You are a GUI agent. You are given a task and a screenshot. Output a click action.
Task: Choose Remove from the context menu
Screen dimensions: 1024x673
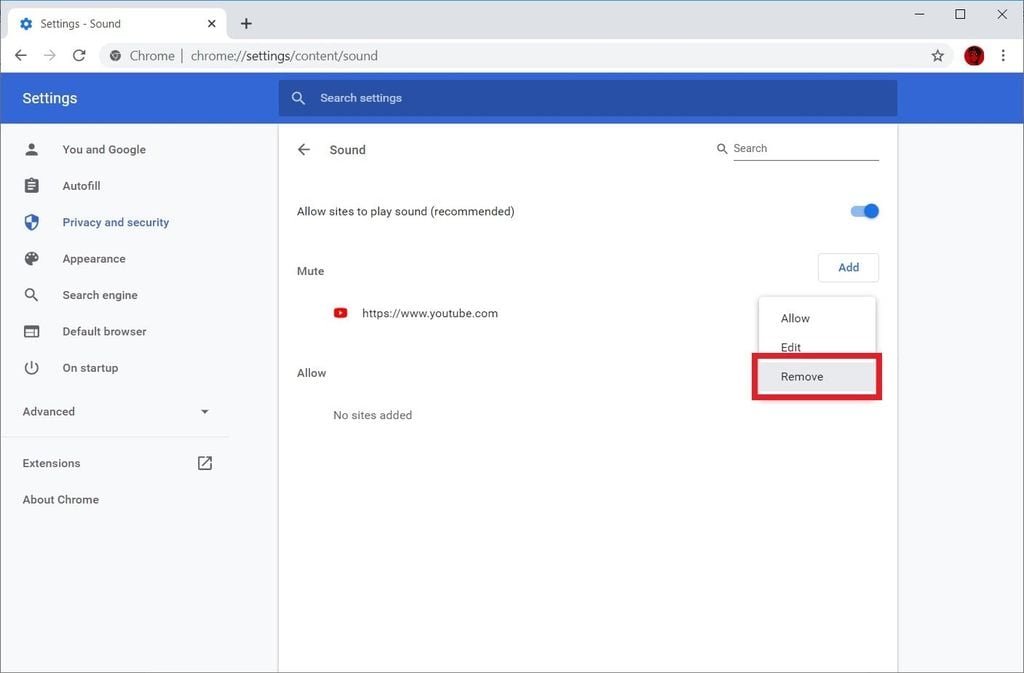[816, 377]
